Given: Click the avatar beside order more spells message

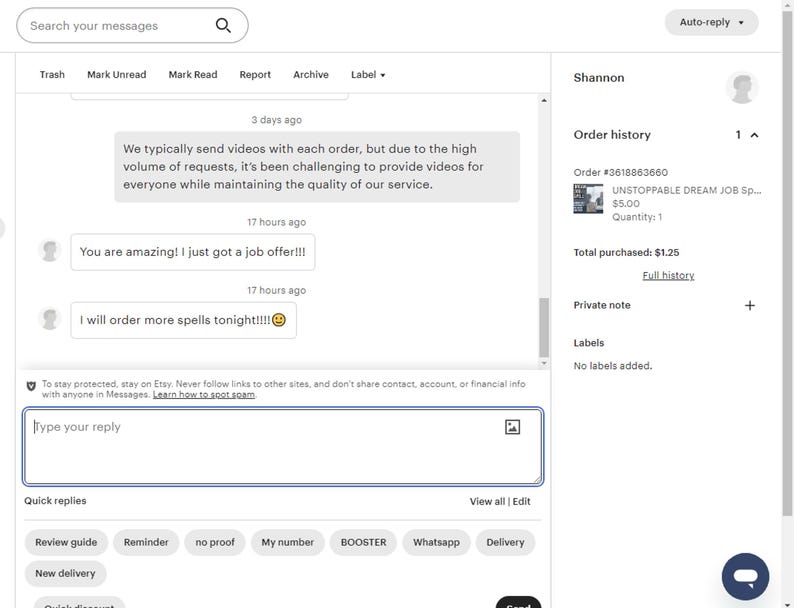Looking at the screenshot, I should 50,319.
